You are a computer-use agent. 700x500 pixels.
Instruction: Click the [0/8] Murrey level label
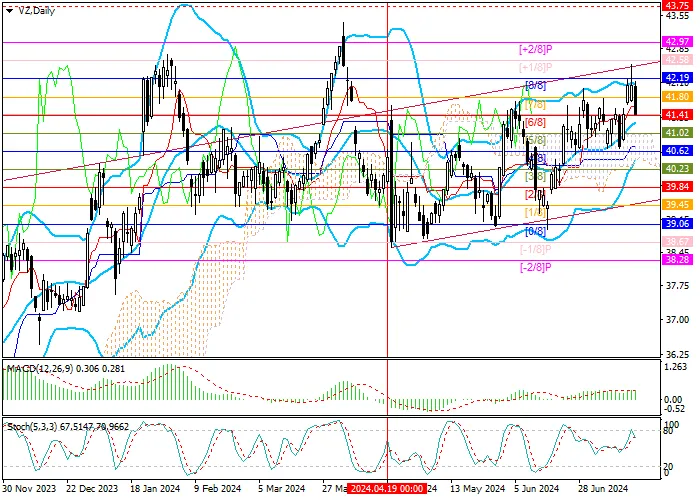click(x=536, y=231)
